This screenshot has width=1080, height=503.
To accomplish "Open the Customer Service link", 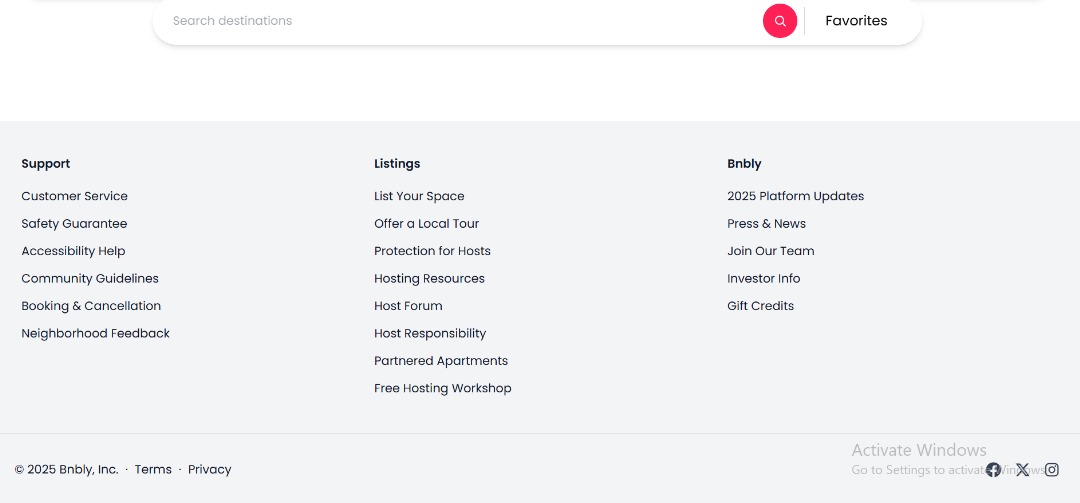I will click(75, 197).
